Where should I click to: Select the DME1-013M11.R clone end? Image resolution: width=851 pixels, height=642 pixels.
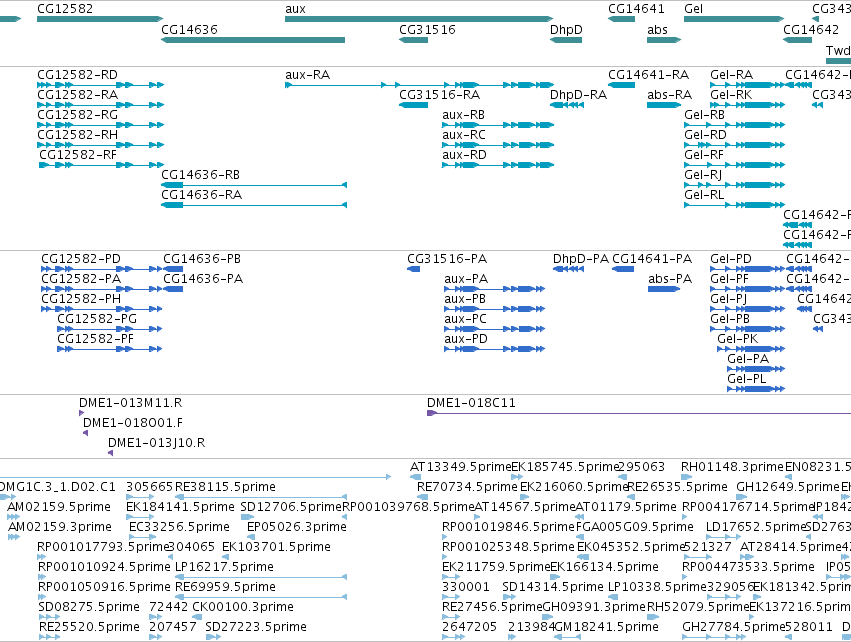click(81, 414)
